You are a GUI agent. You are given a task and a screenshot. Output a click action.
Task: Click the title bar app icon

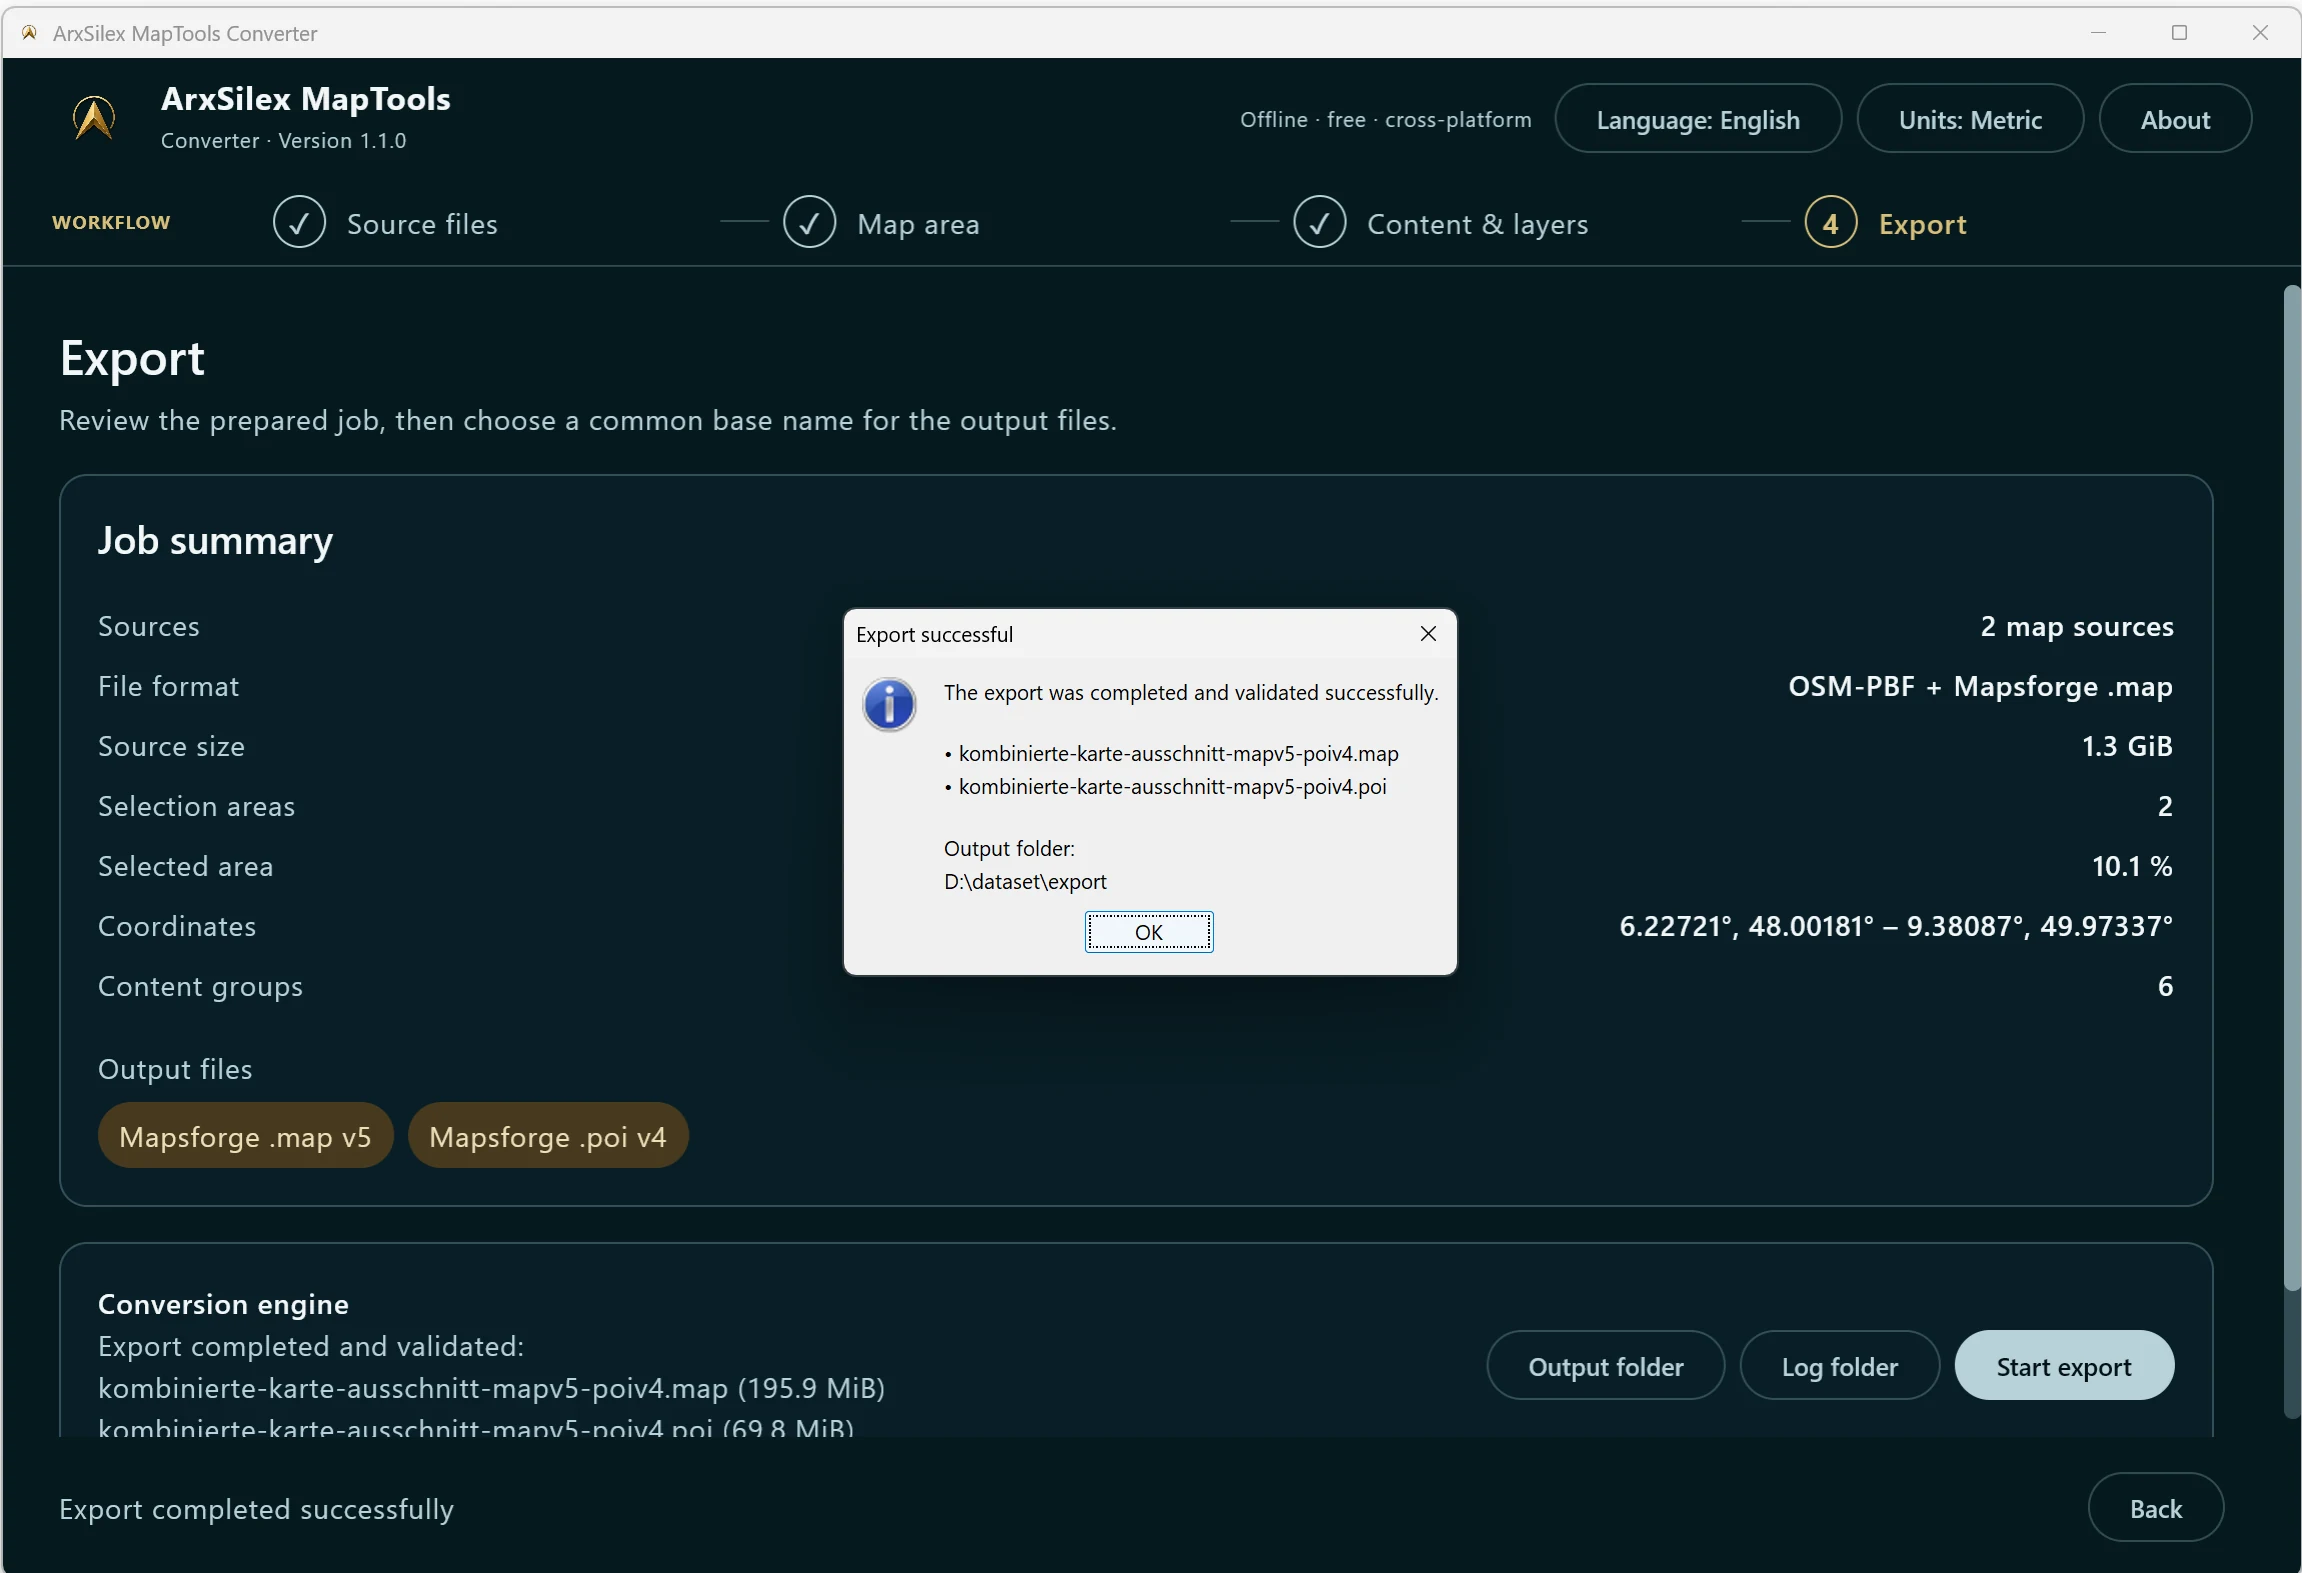pos(30,33)
